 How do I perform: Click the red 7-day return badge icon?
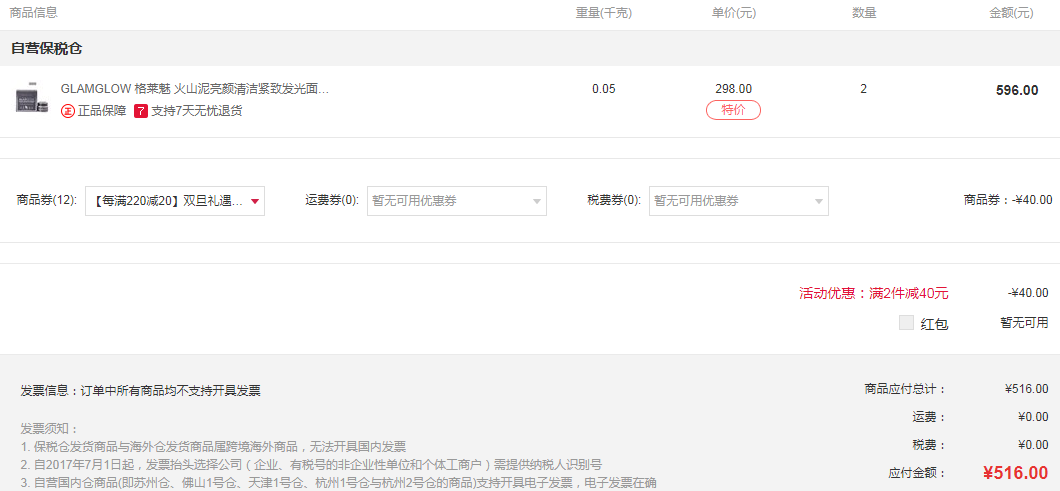[x=141, y=111]
